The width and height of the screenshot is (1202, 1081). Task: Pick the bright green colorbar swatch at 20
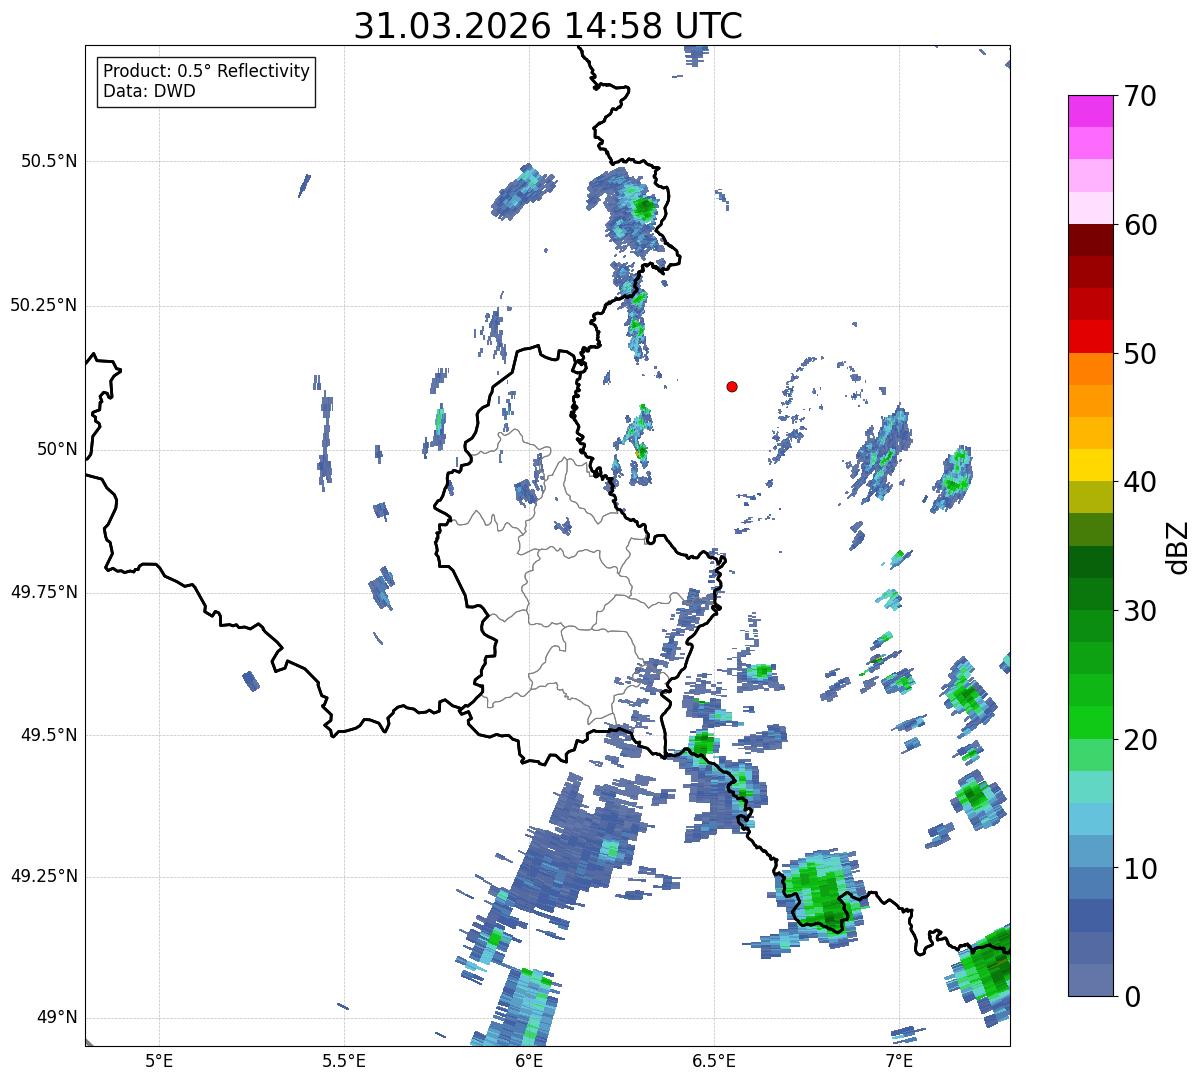tap(1090, 723)
